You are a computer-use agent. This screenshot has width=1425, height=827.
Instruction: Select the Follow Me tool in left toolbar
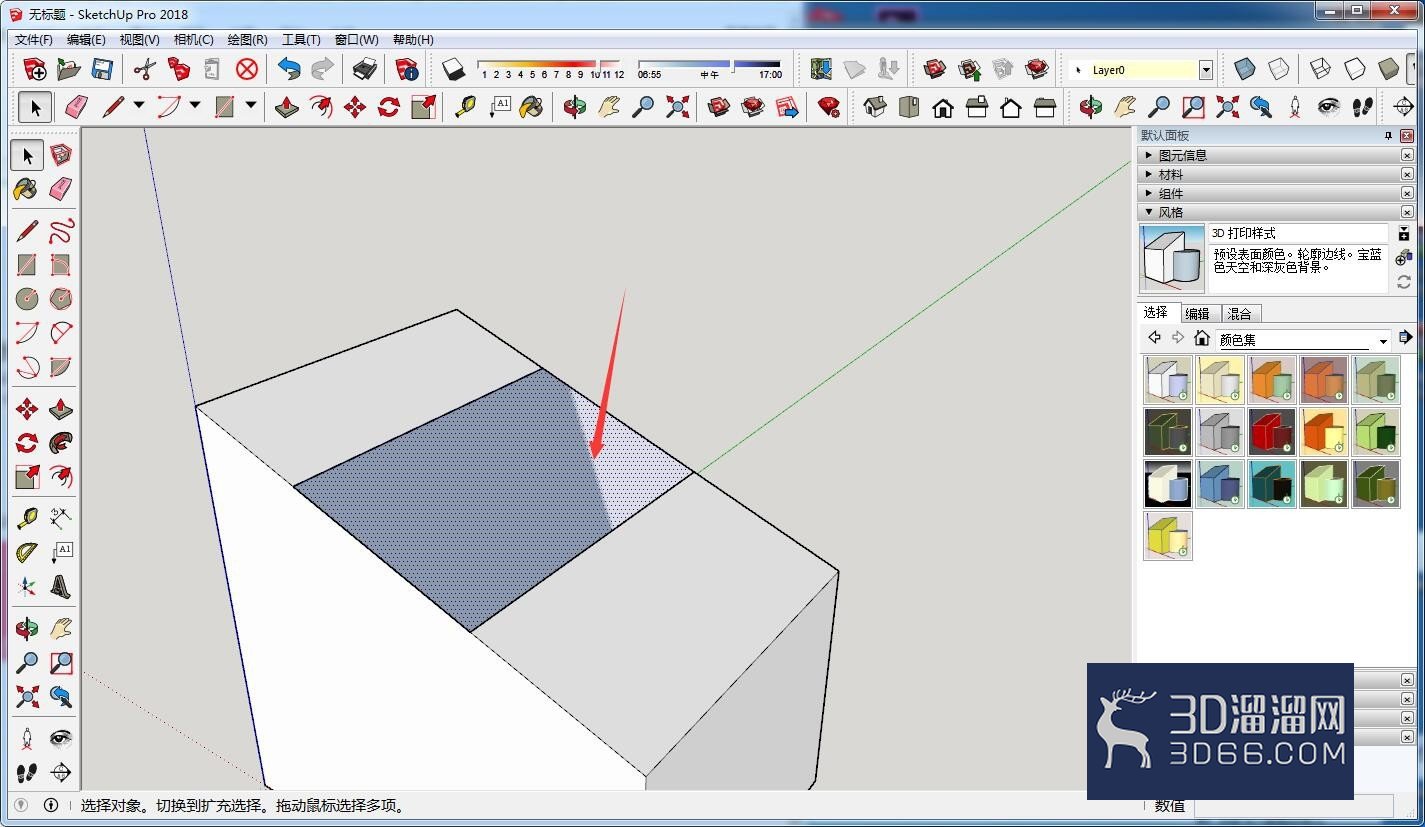(x=61, y=442)
